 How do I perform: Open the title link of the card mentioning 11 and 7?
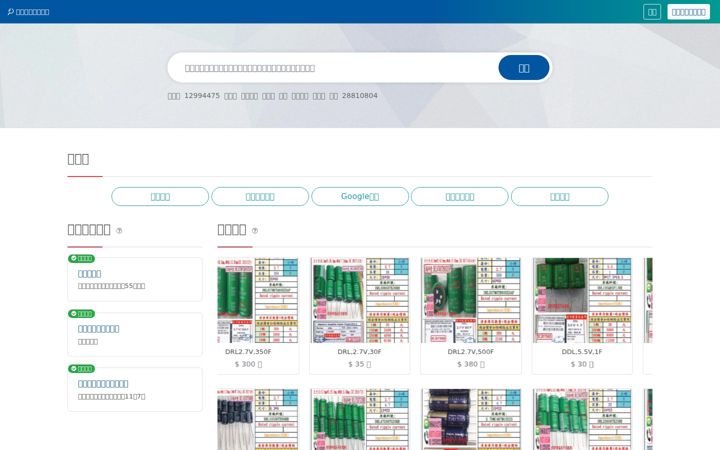click(x=103, y=384)
